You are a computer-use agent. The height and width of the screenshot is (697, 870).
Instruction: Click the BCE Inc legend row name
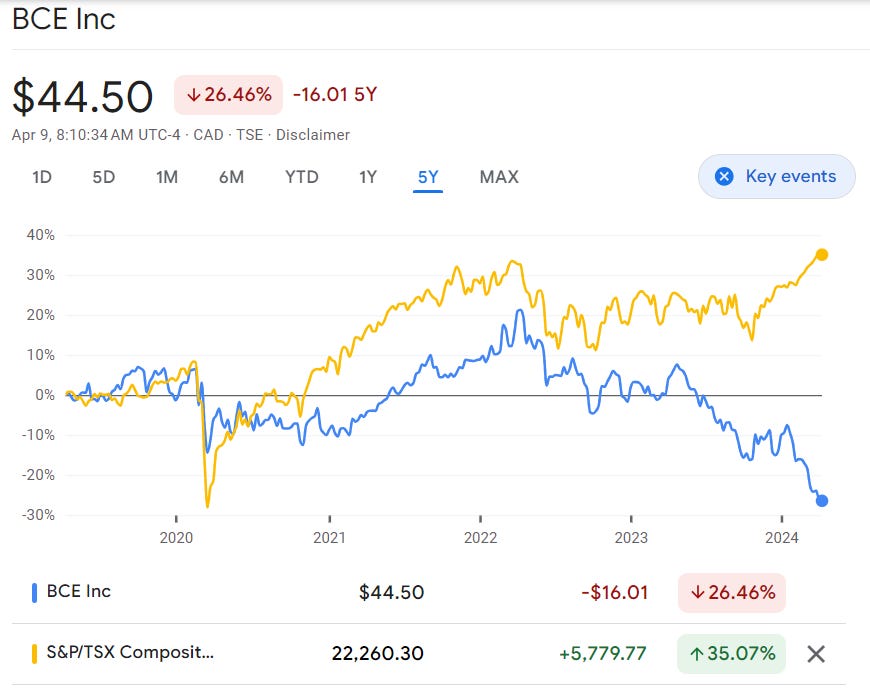(x=79, y=592)
